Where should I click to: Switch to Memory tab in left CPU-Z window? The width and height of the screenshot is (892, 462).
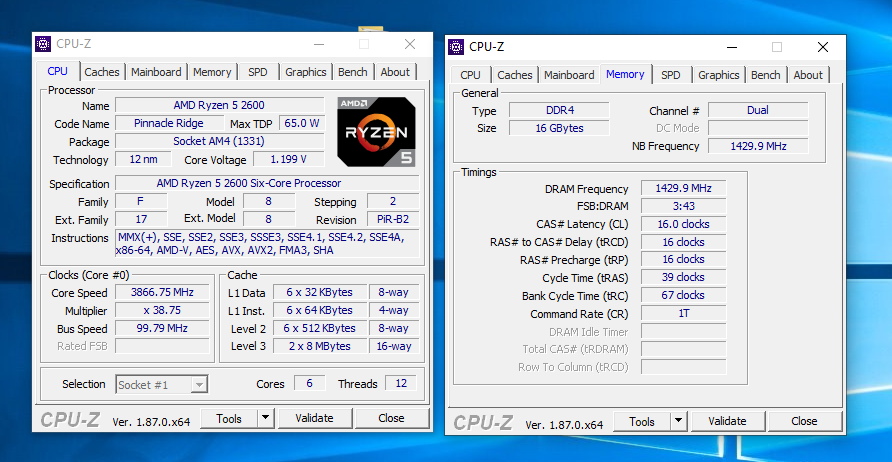point(212,72)
